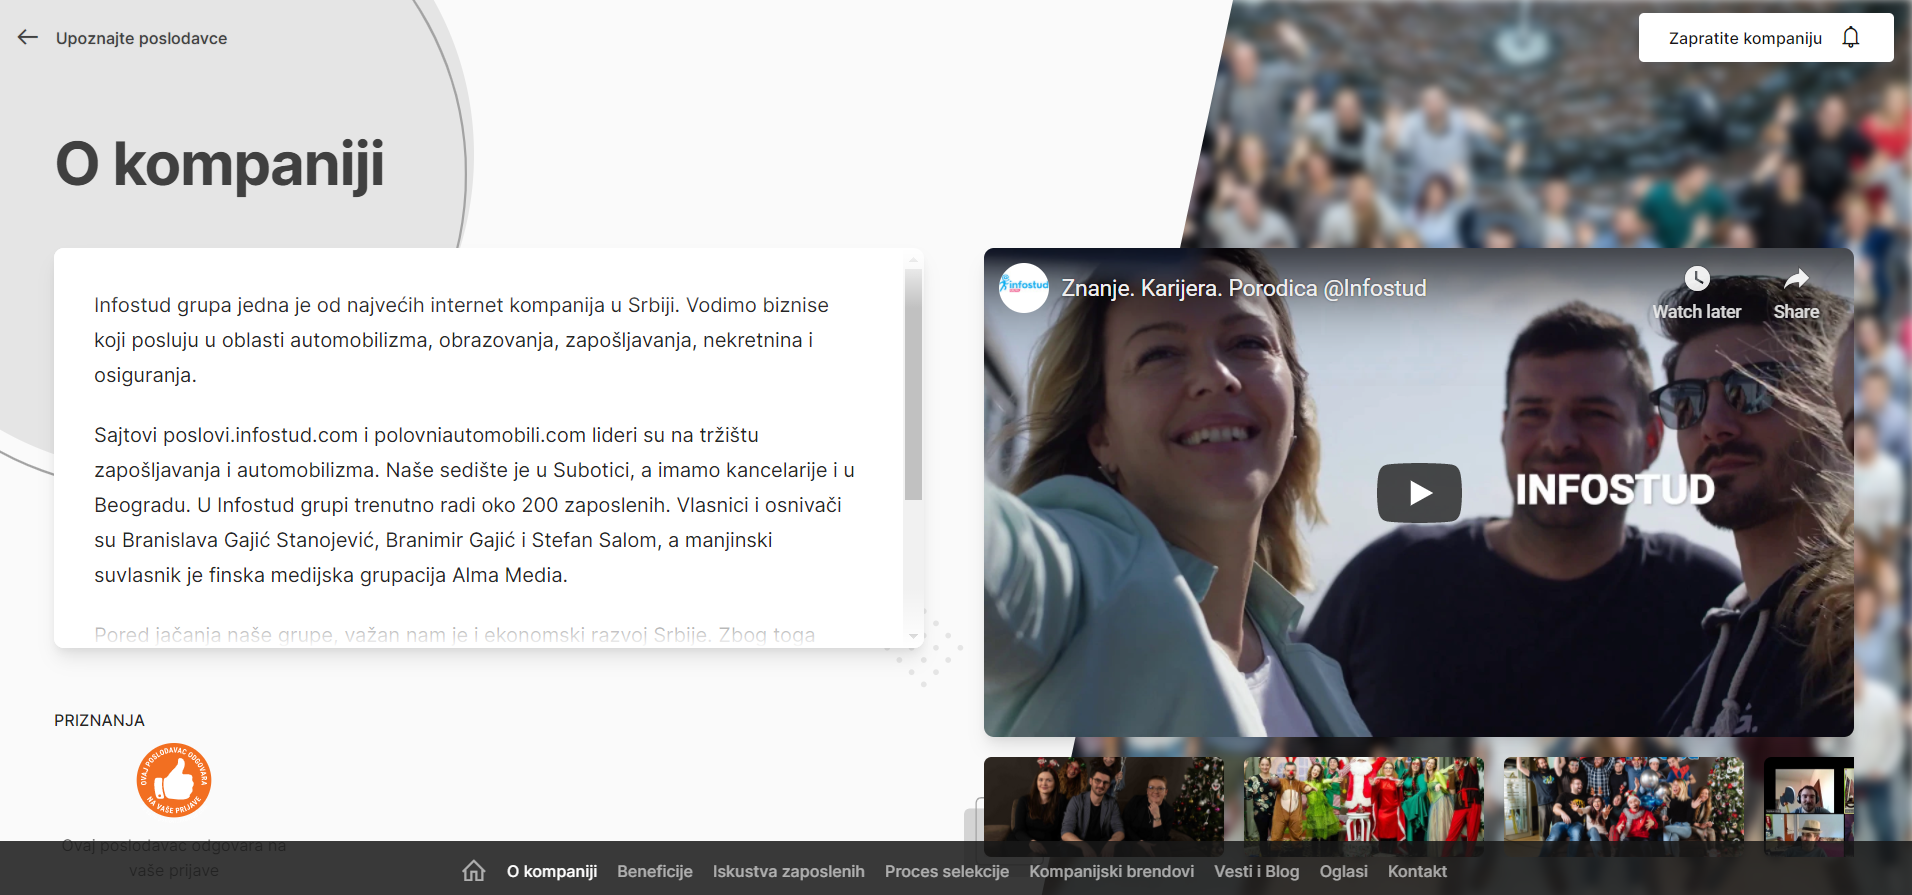Viewport: 1912px width, 895px height.
Task: Switch to Proces selekcije section
Action: (x=946, y=871)
